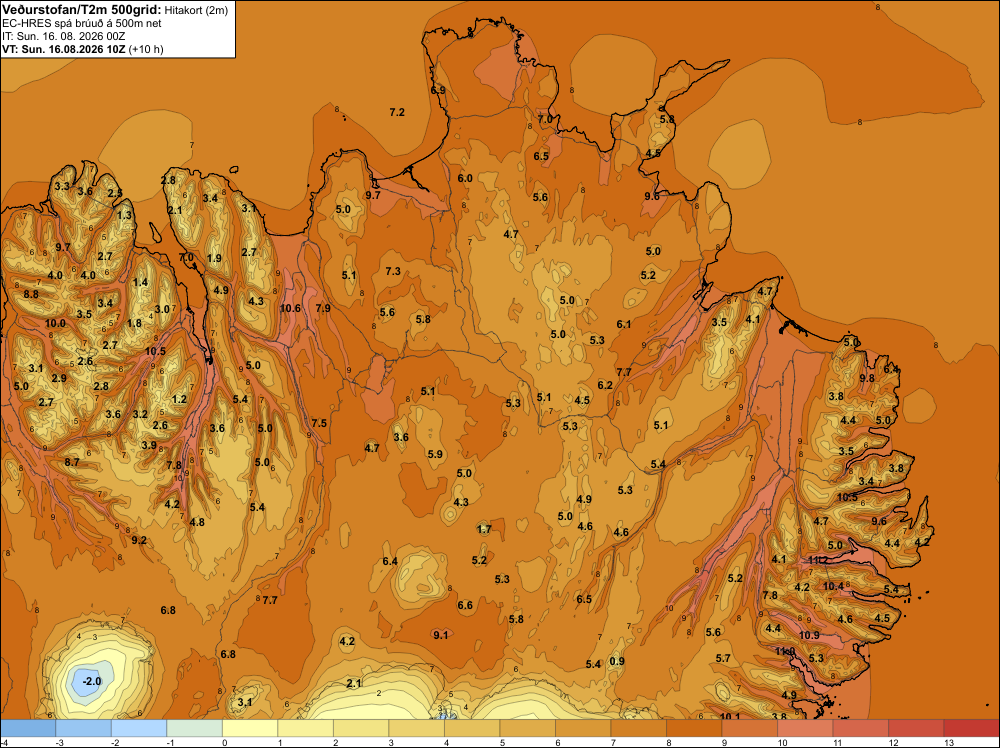Click the temperature value 6.0

[x=465, y=179]
